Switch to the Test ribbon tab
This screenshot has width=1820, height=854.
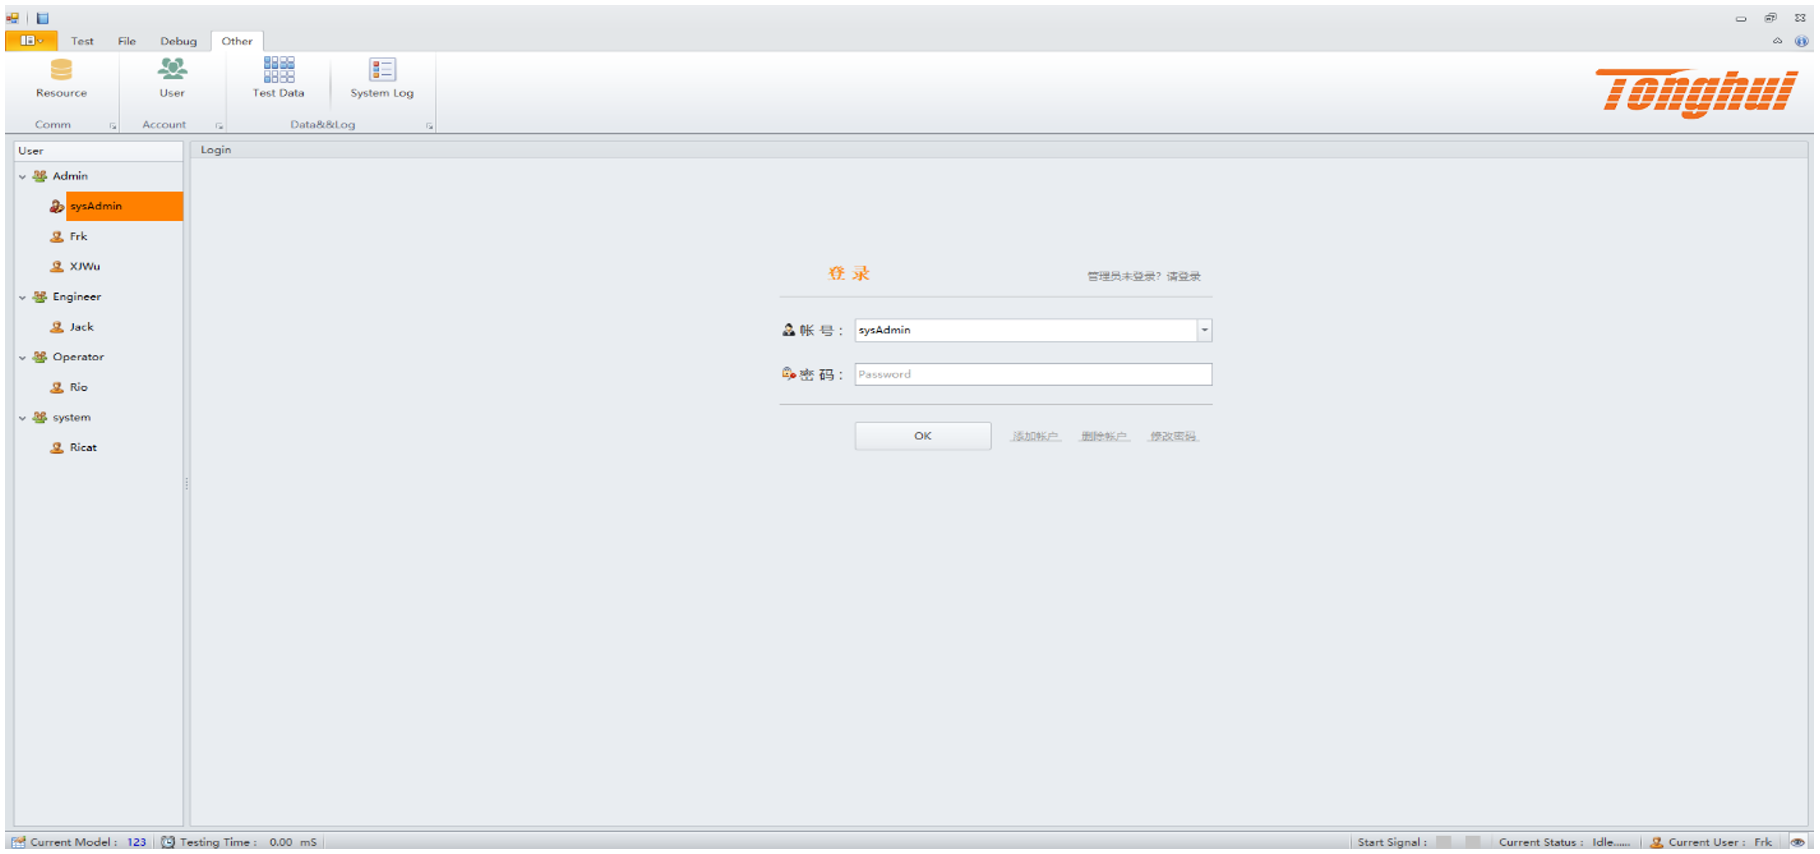[x=82, y=41]
